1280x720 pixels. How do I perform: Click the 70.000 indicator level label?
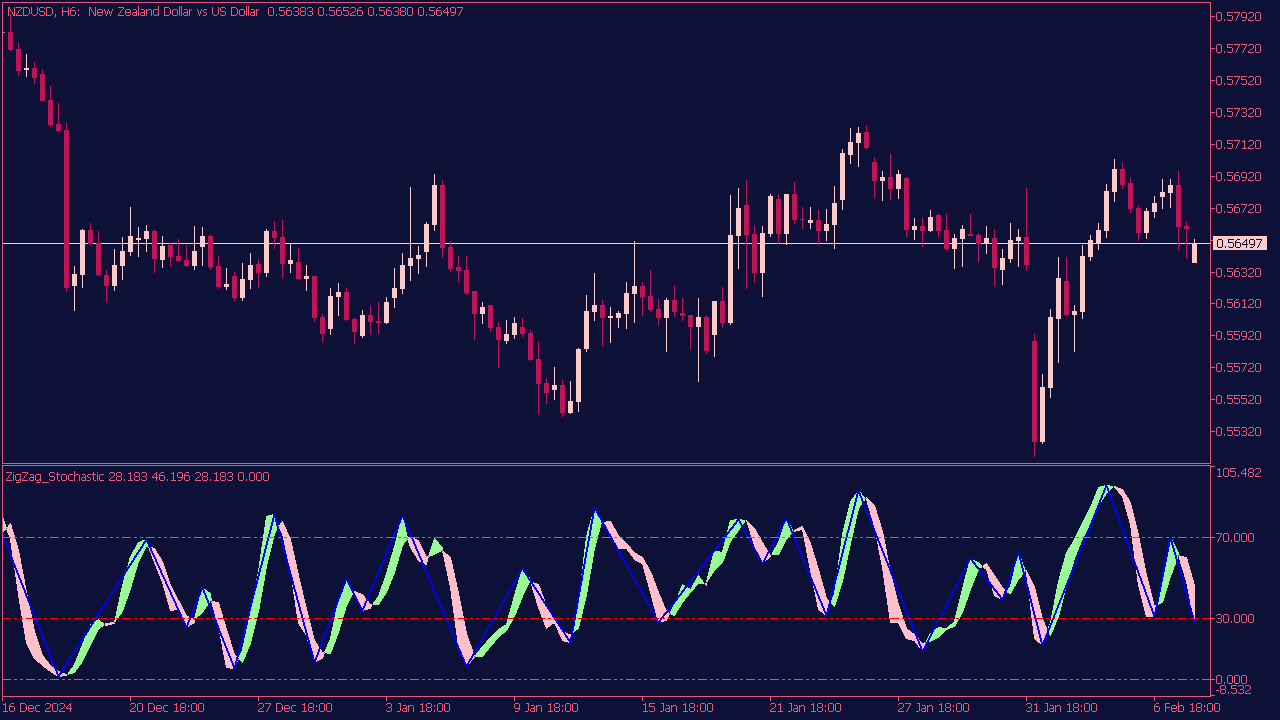tap(1236, 538)
